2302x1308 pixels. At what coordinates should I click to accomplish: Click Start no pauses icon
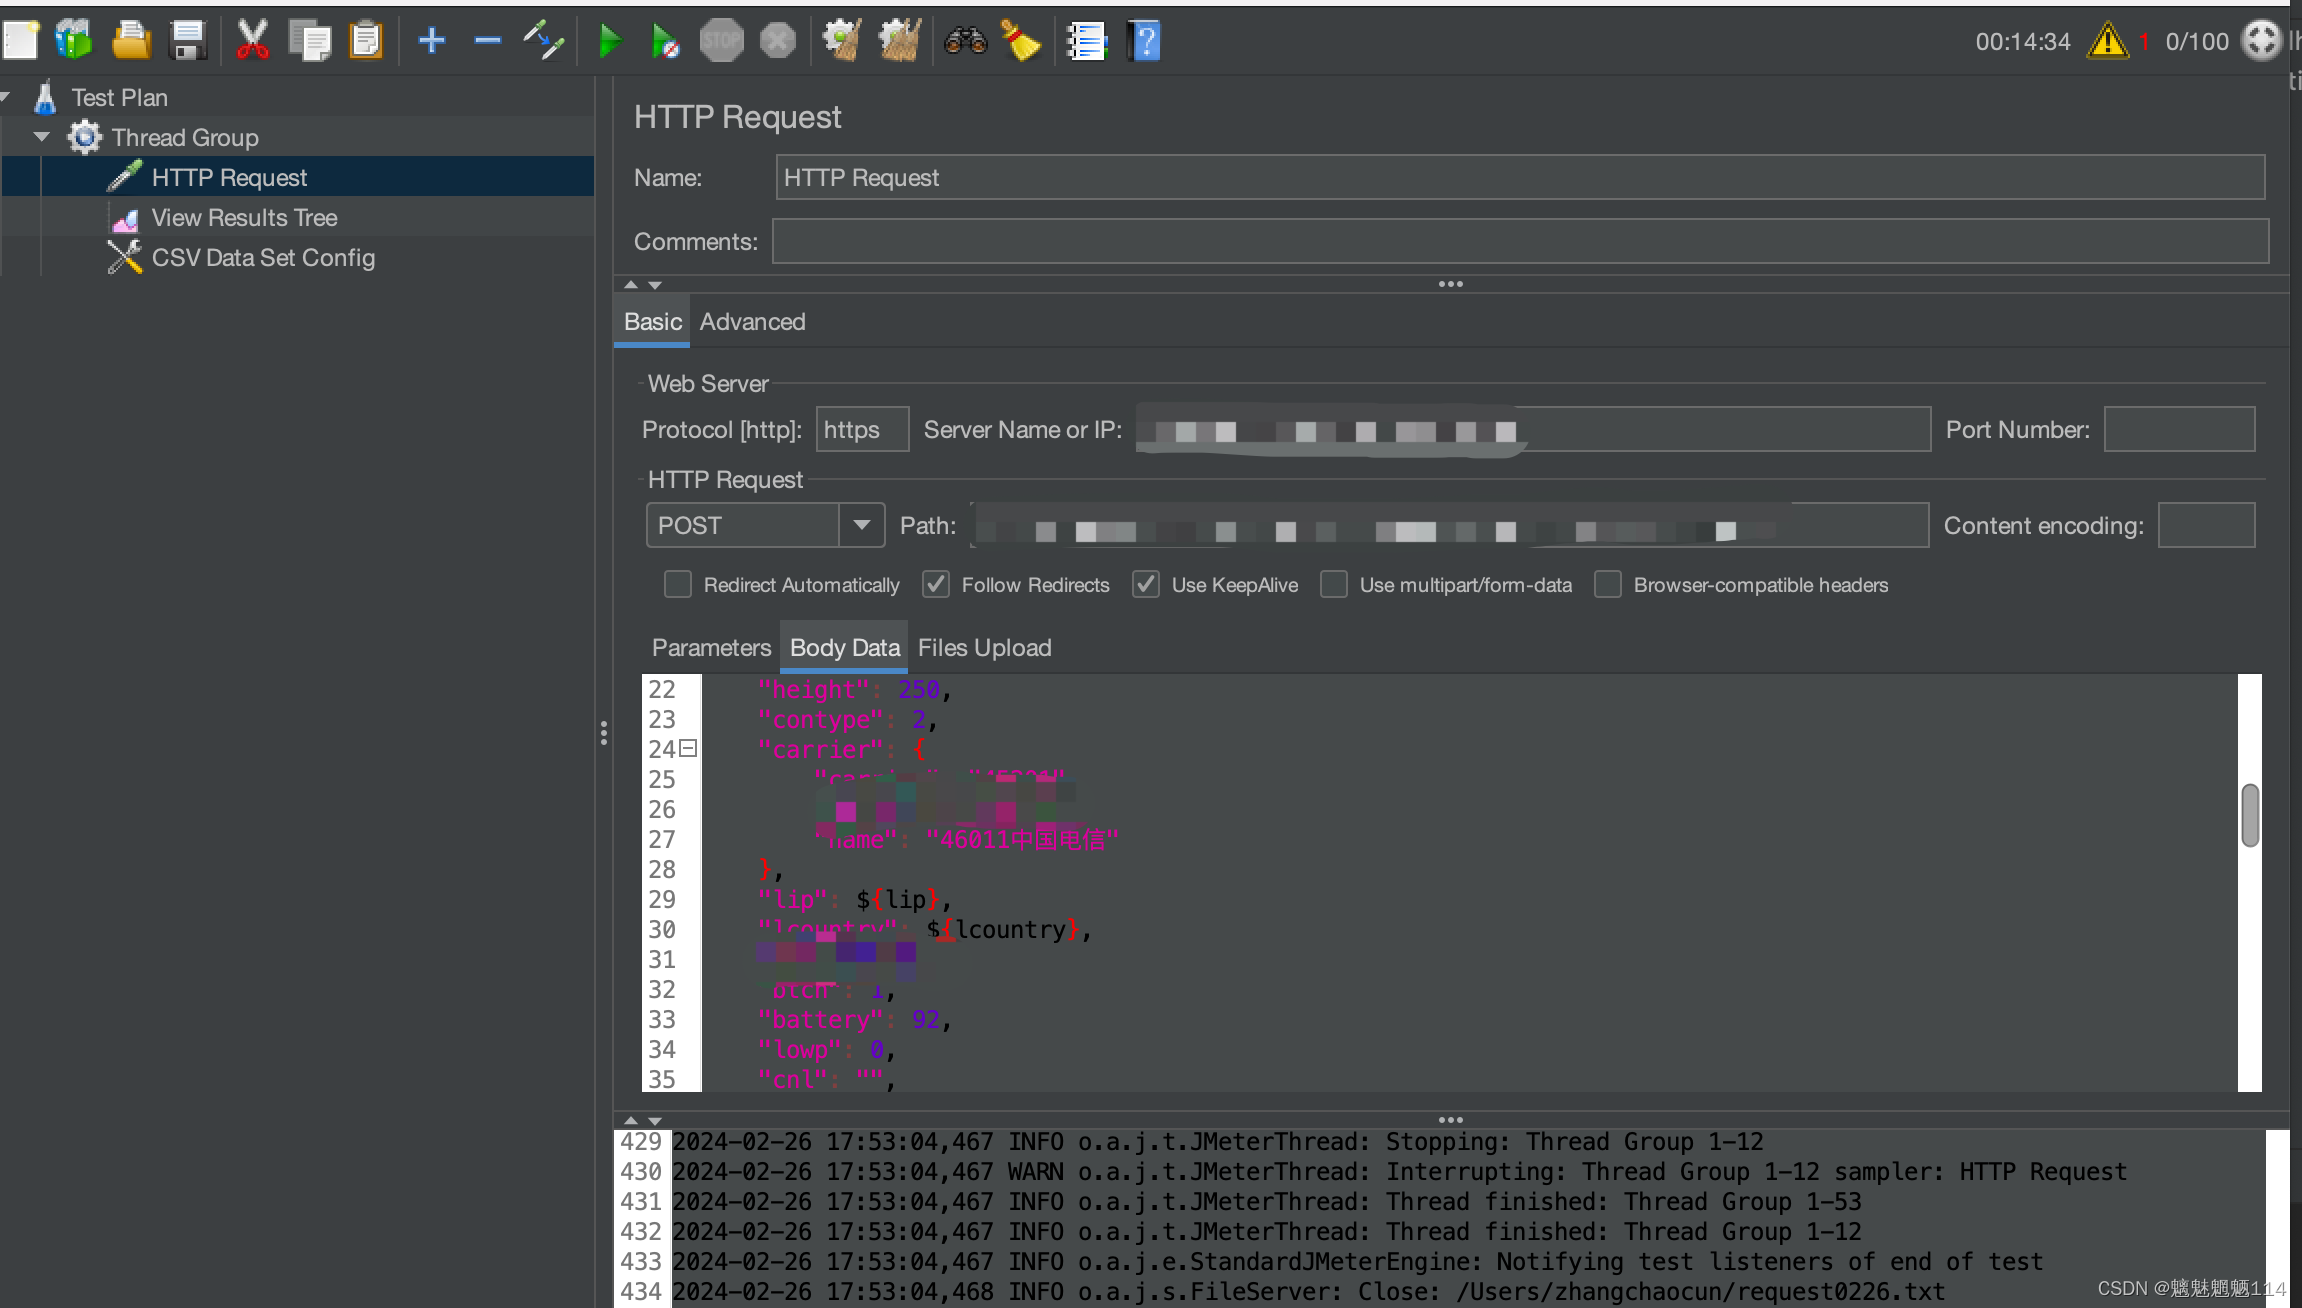click(664, 41)
